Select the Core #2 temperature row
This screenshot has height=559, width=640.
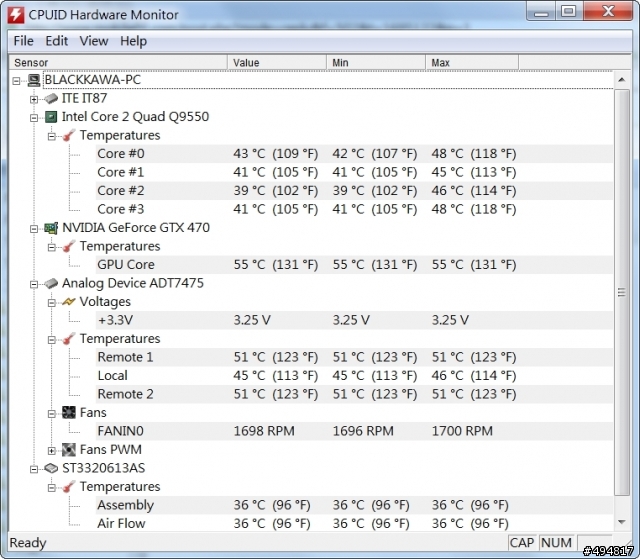click(354, 191)
